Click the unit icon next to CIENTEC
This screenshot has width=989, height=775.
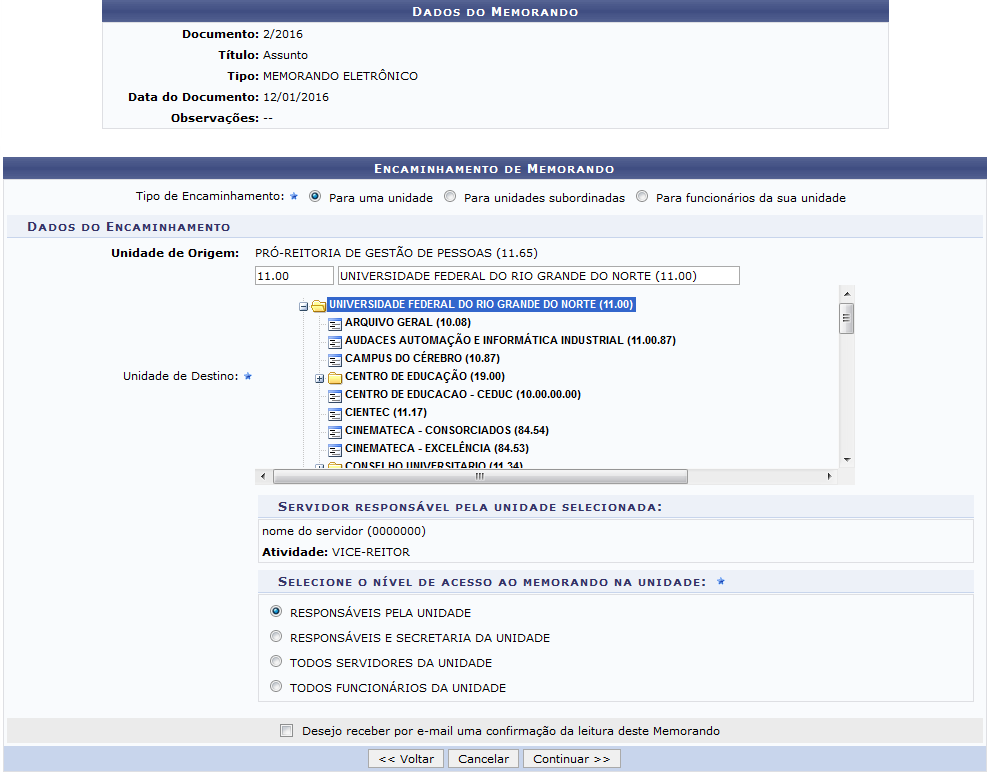pos(335,414)
